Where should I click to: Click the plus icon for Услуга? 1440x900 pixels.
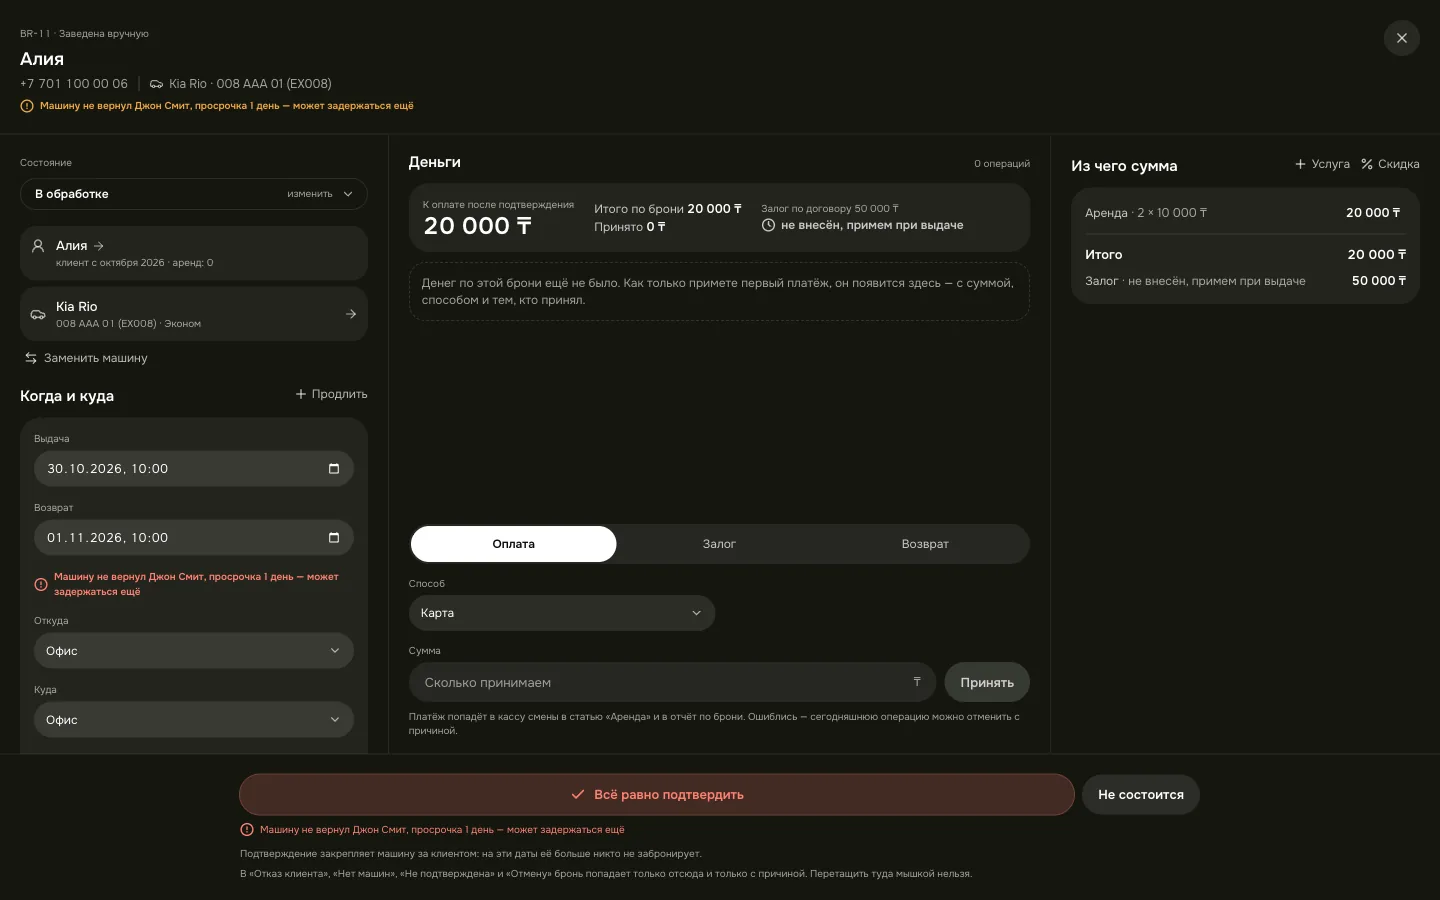(x=1300, y=164)
